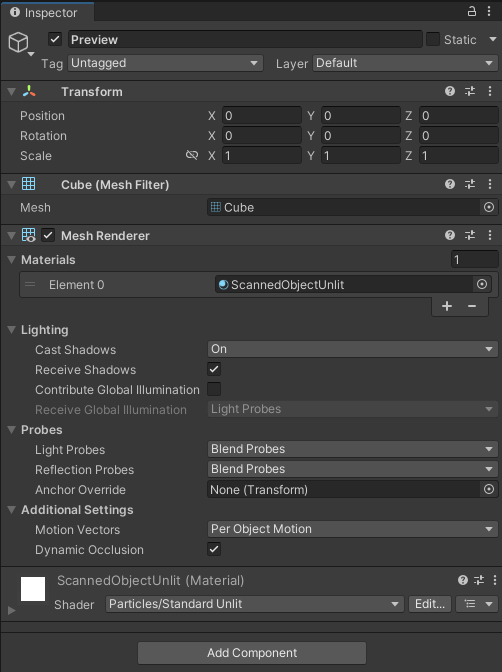Screen dimensions: 502x672
Task: Open Anchor Override object picker
Action: pyautogui.click(x=489, y=489)
